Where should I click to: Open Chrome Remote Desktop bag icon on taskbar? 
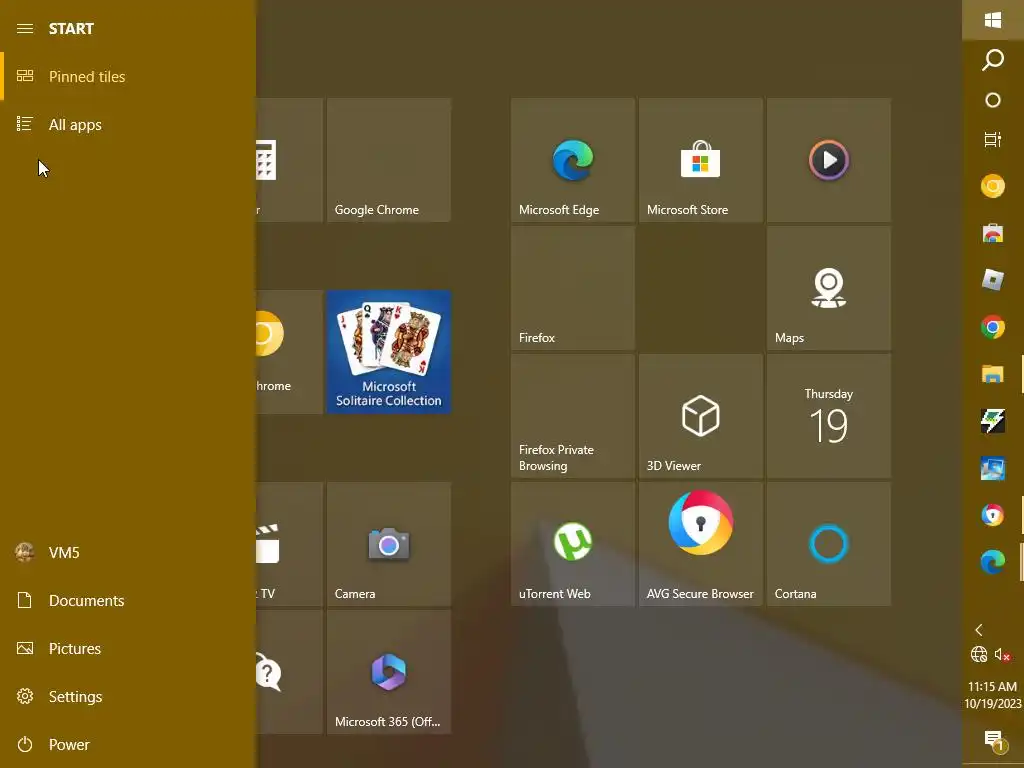(x=993, y=233)
